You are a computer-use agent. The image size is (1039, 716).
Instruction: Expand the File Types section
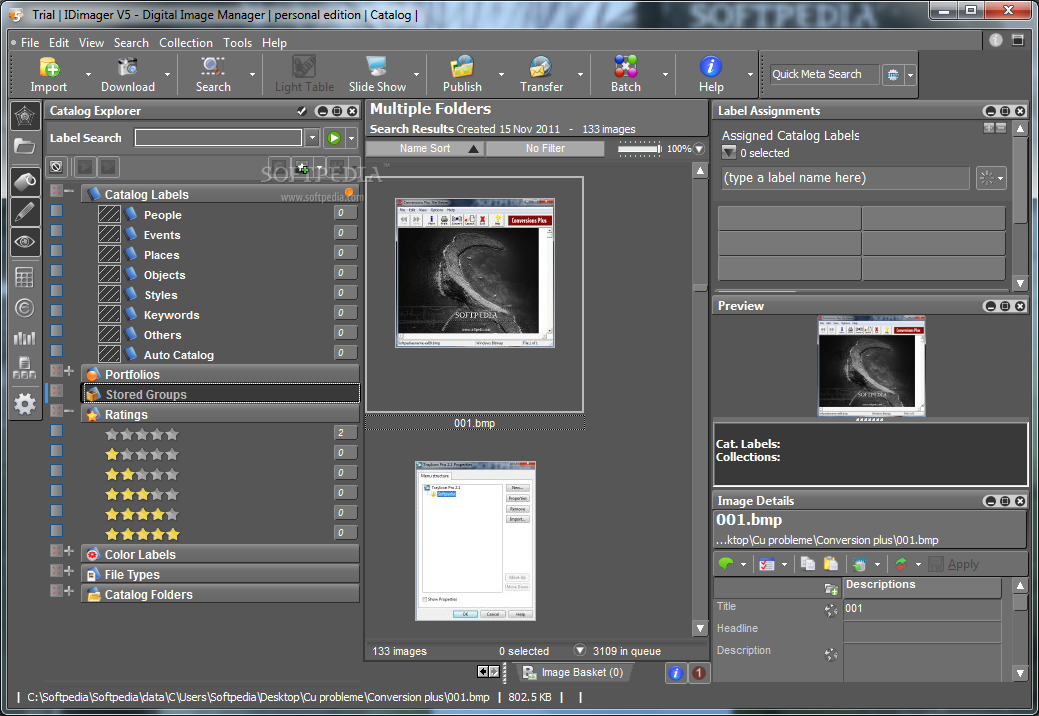(70, 570)
